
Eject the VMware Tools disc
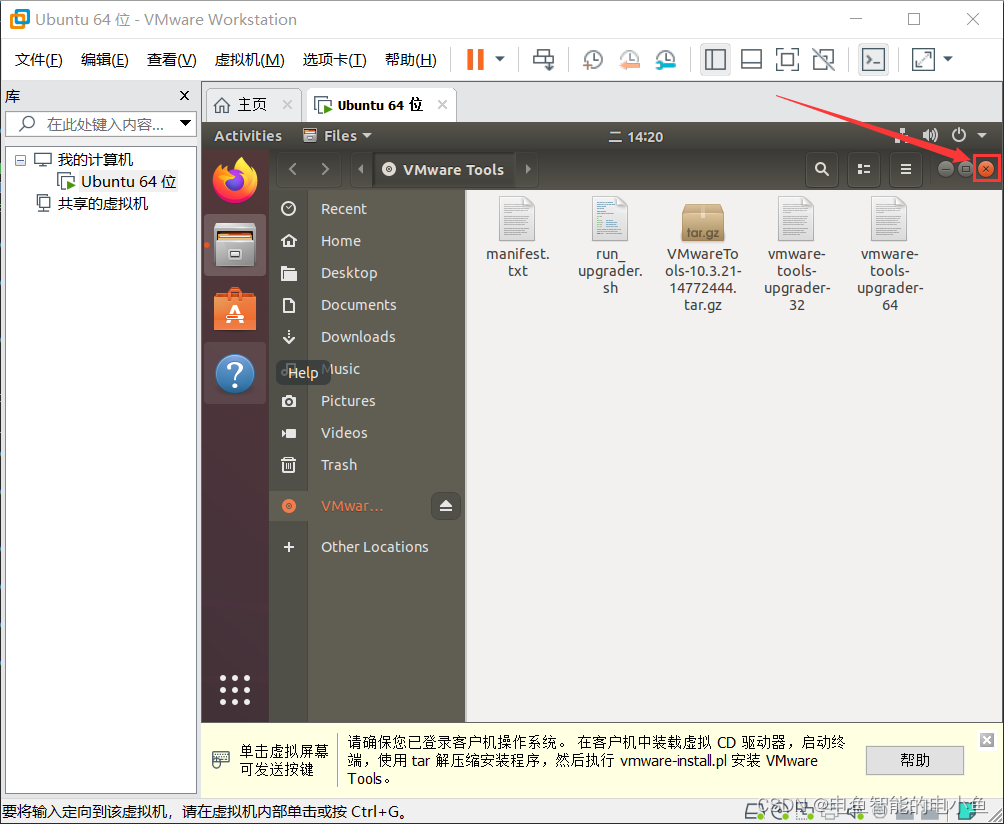click(446, 506)
